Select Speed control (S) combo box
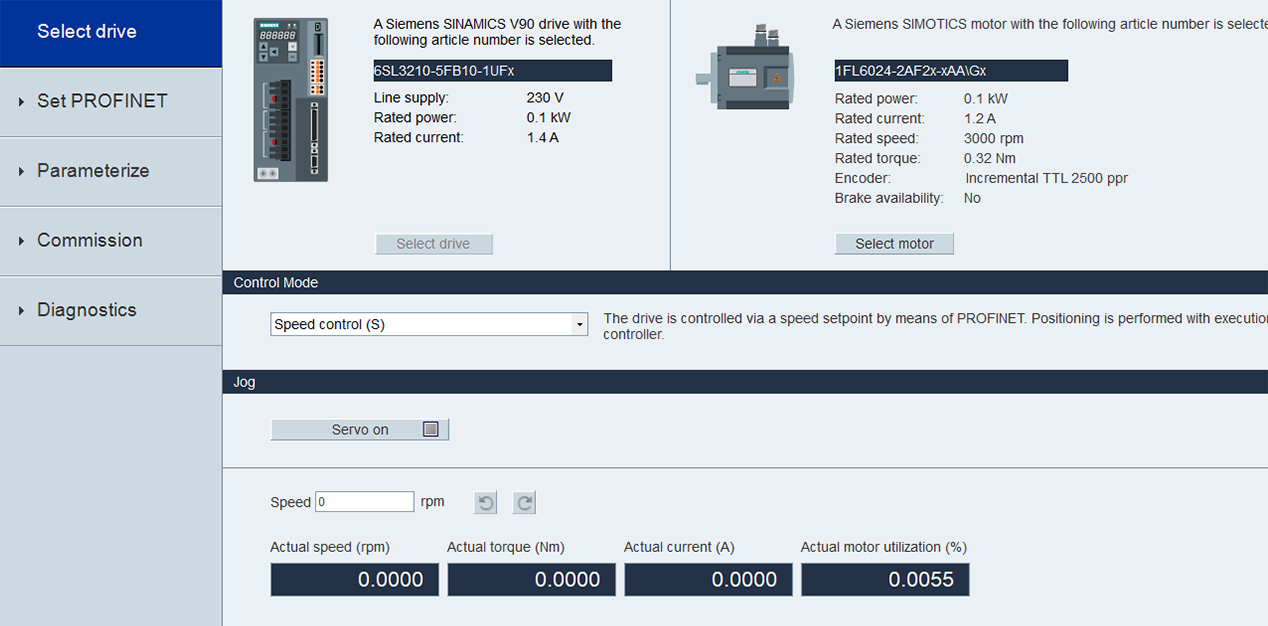Screen dimensions: 1268x626 (x=429, y=325)
